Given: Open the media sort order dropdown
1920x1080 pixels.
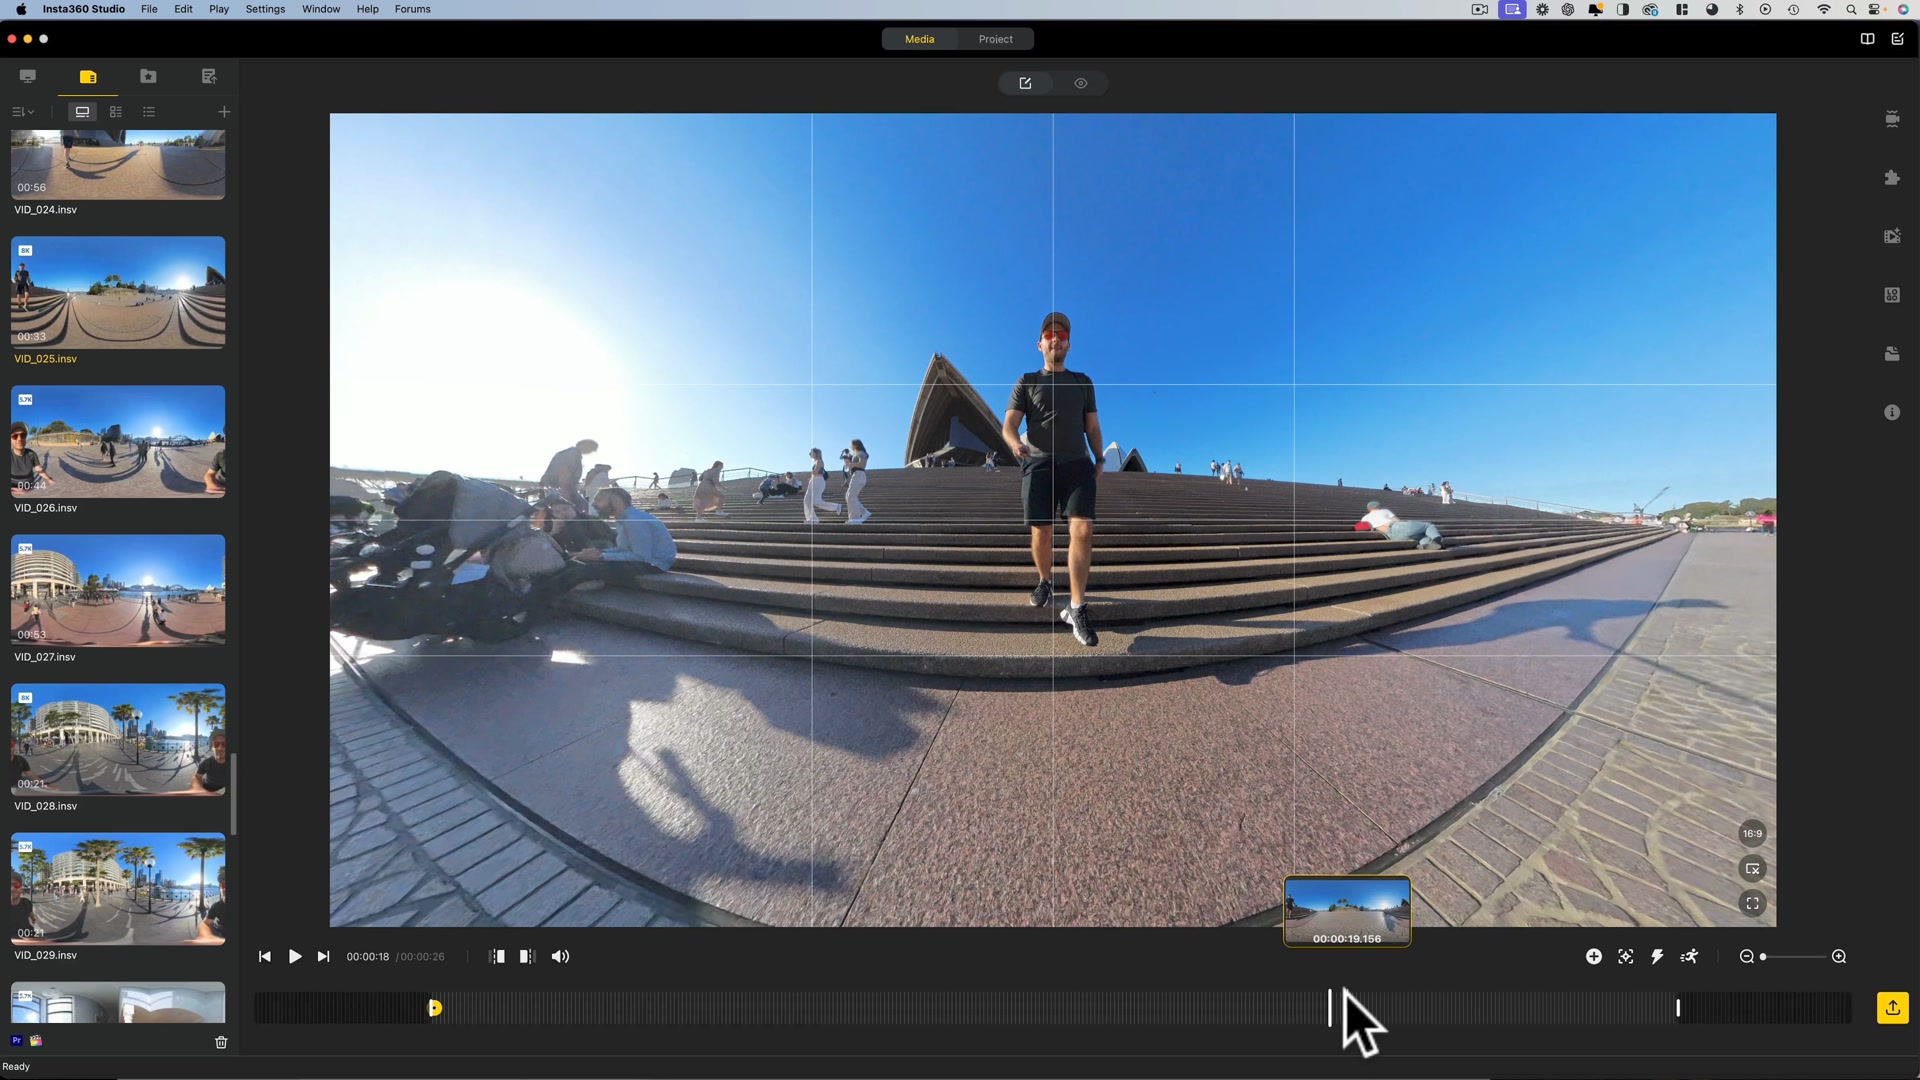Looking at the screenshot, I should [23, 112].
